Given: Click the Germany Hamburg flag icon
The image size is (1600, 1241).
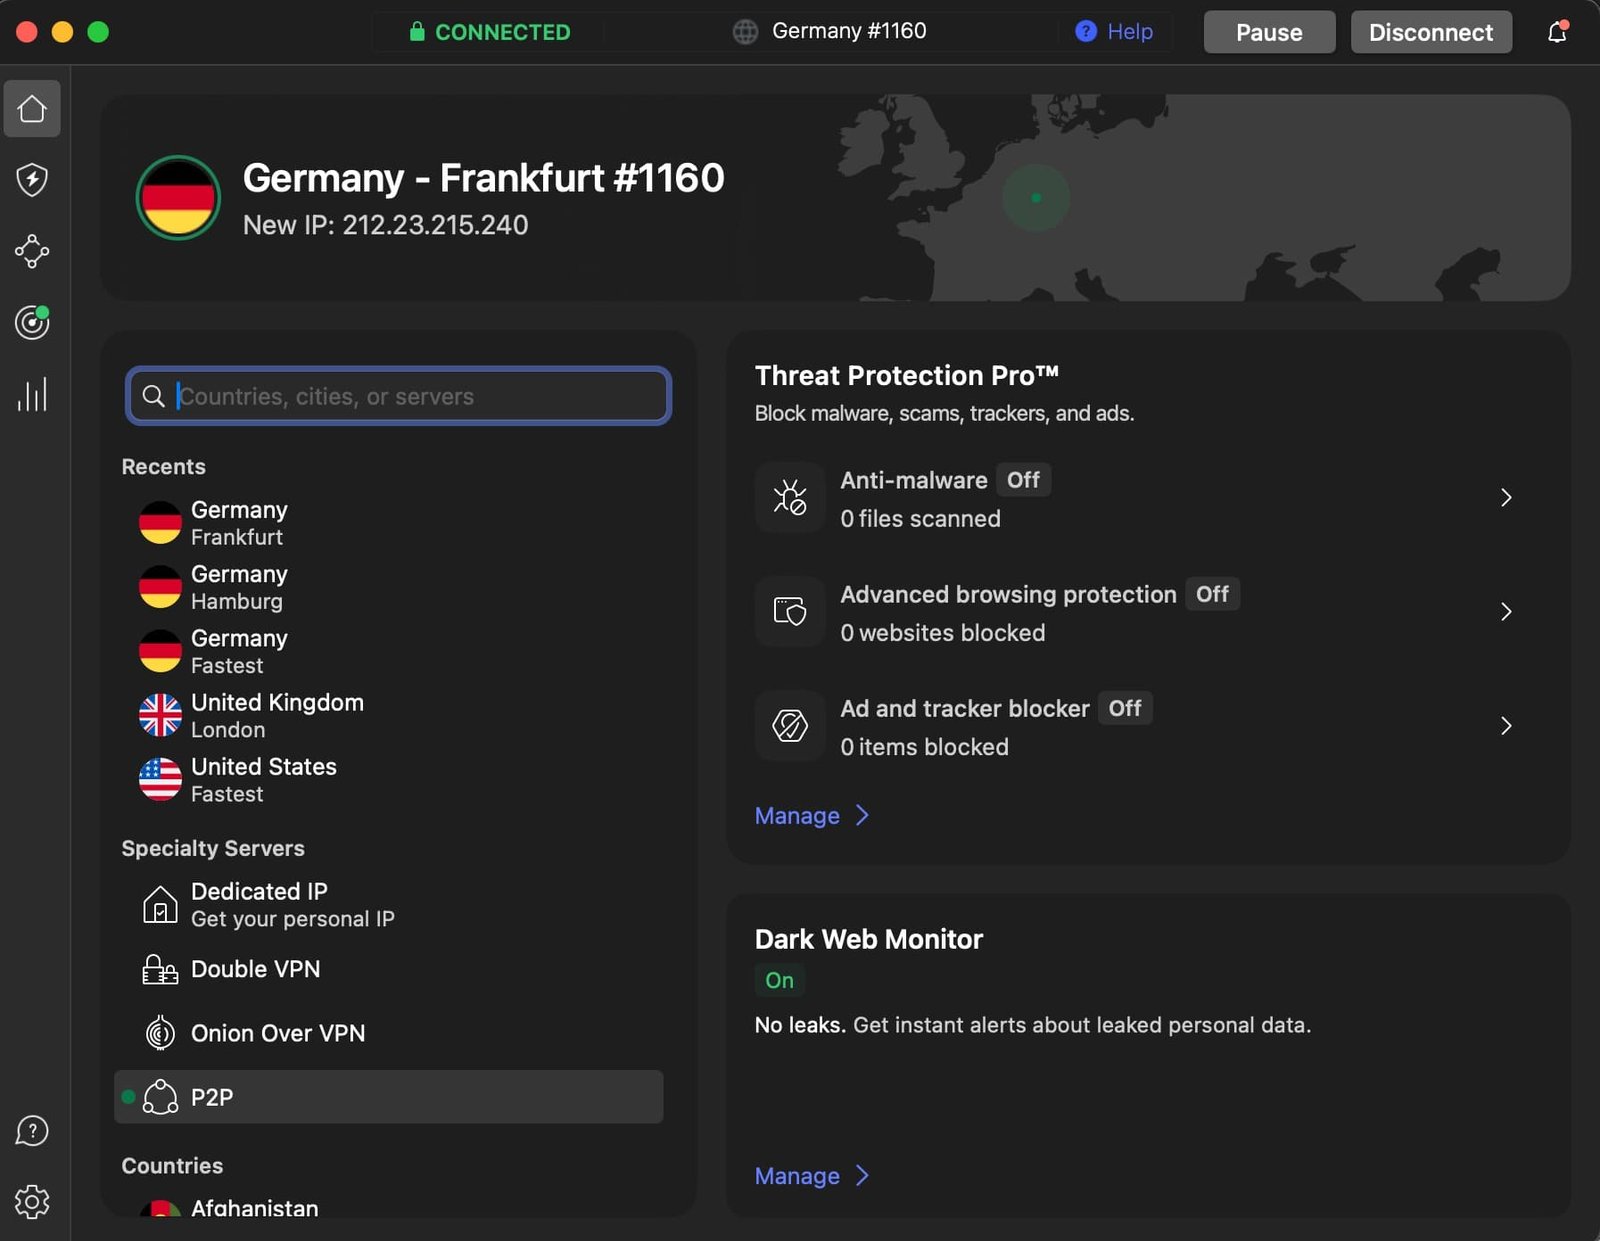Looking at the screenshot, I should (160, 587).
